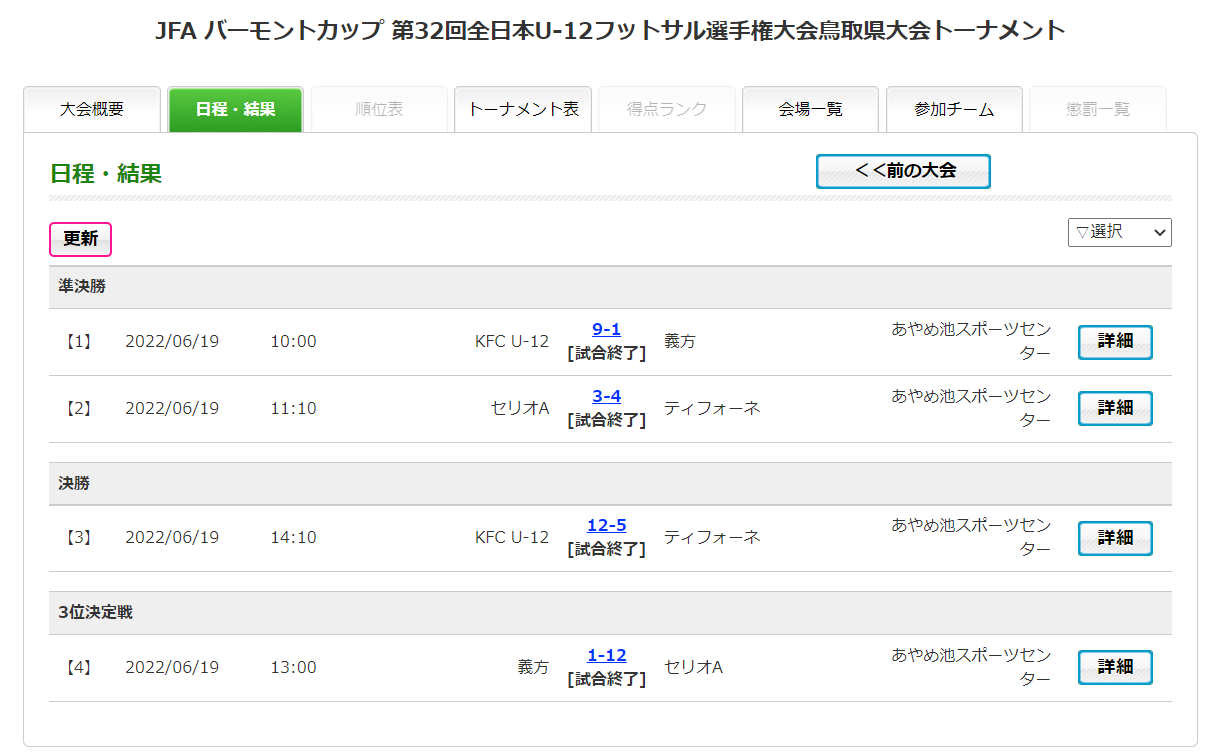Open the 参加チーム tab
Image resolution: width=1208 pixels, height=753 pixels.
(954, 109)
